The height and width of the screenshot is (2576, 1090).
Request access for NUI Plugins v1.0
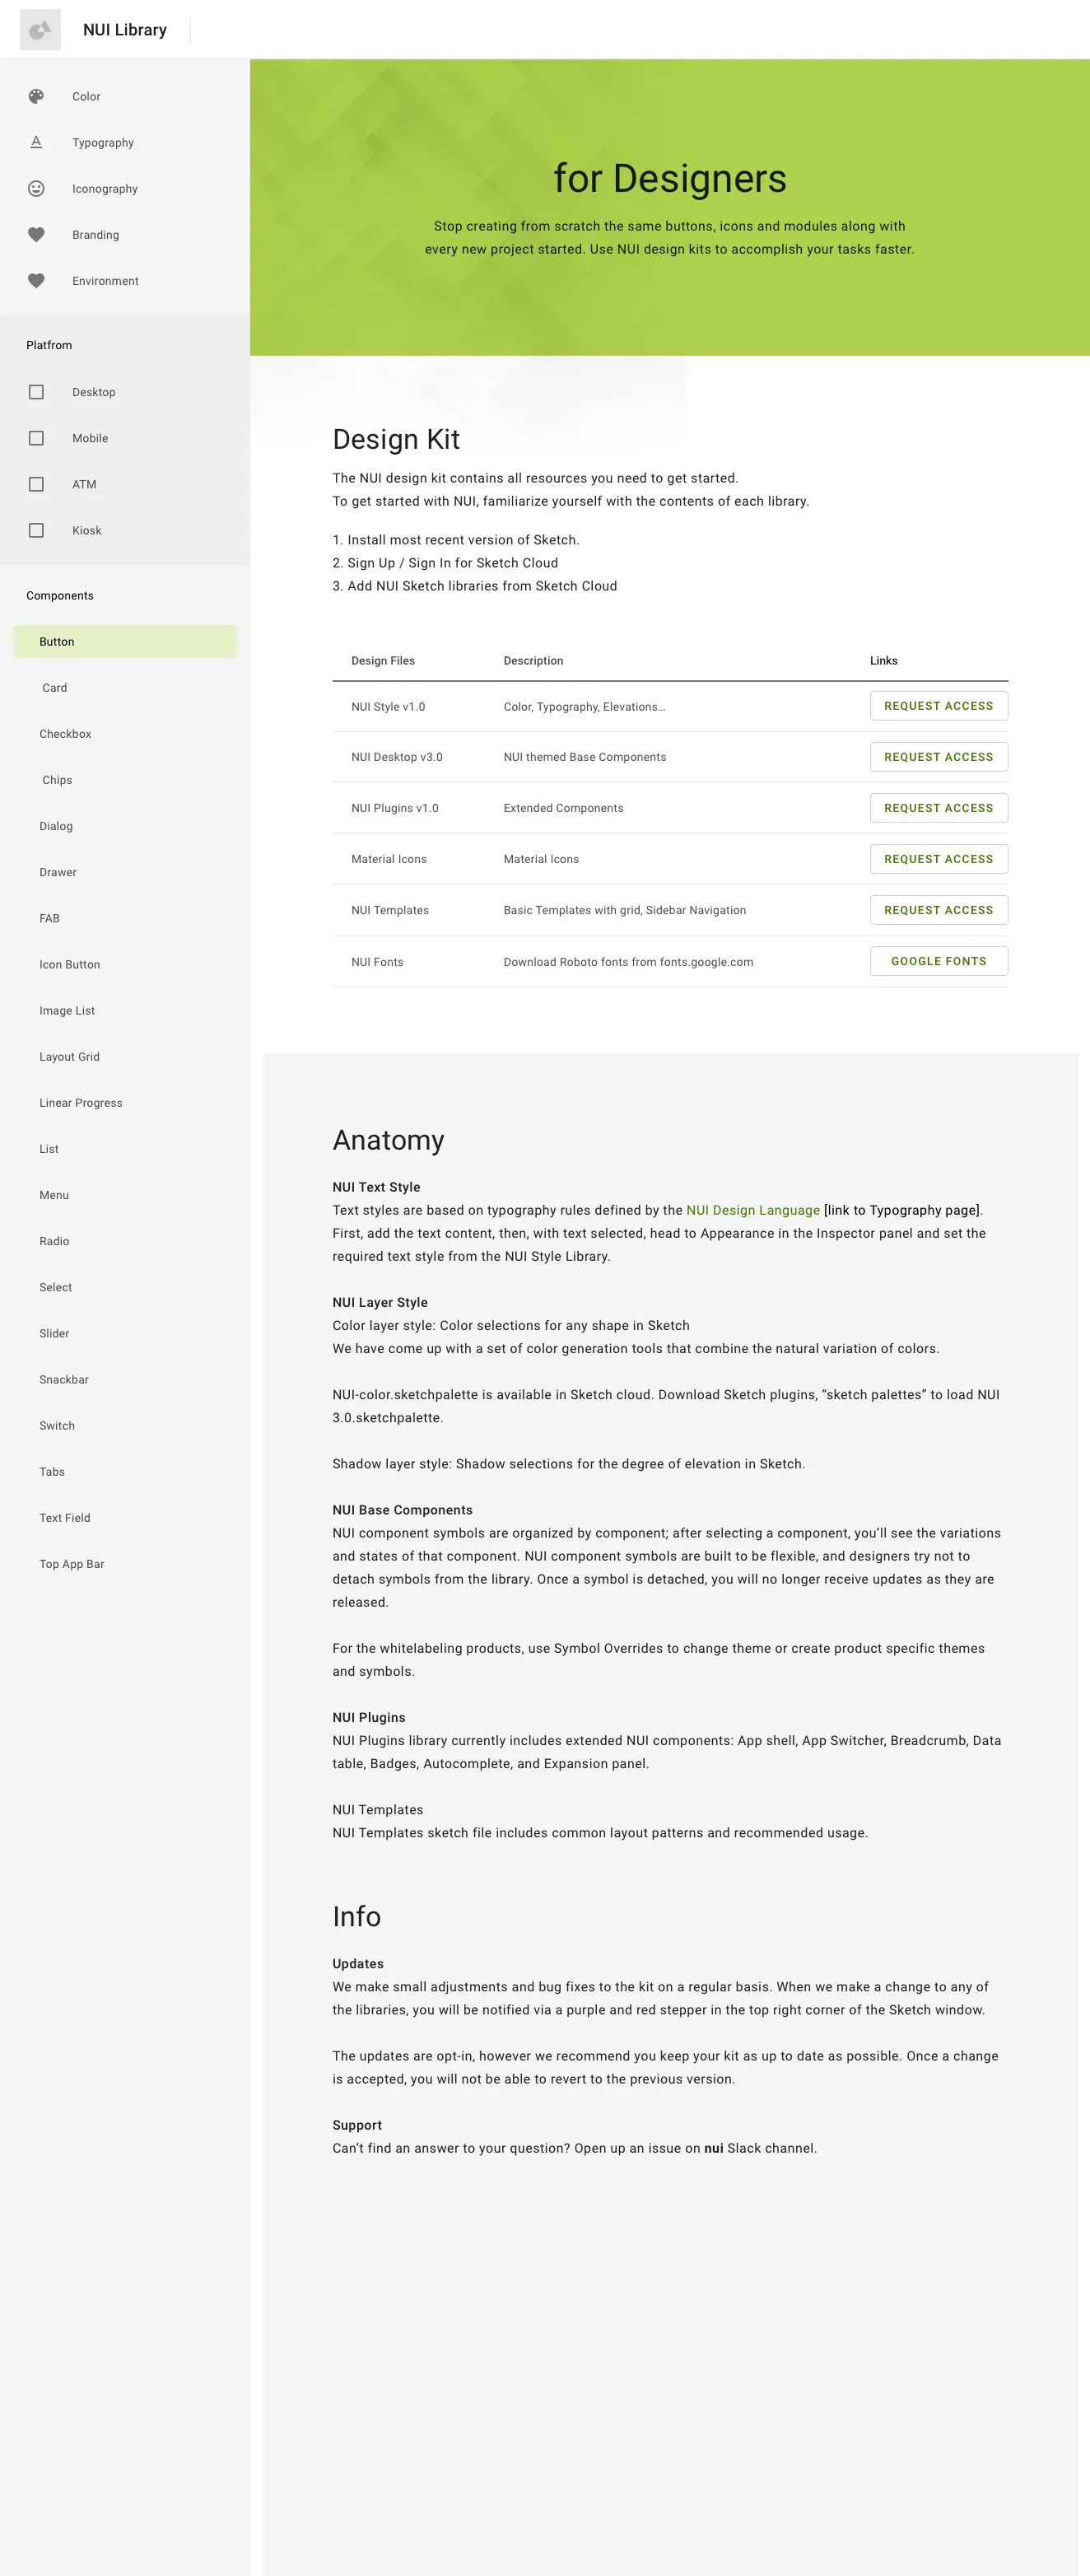(938, 808)
